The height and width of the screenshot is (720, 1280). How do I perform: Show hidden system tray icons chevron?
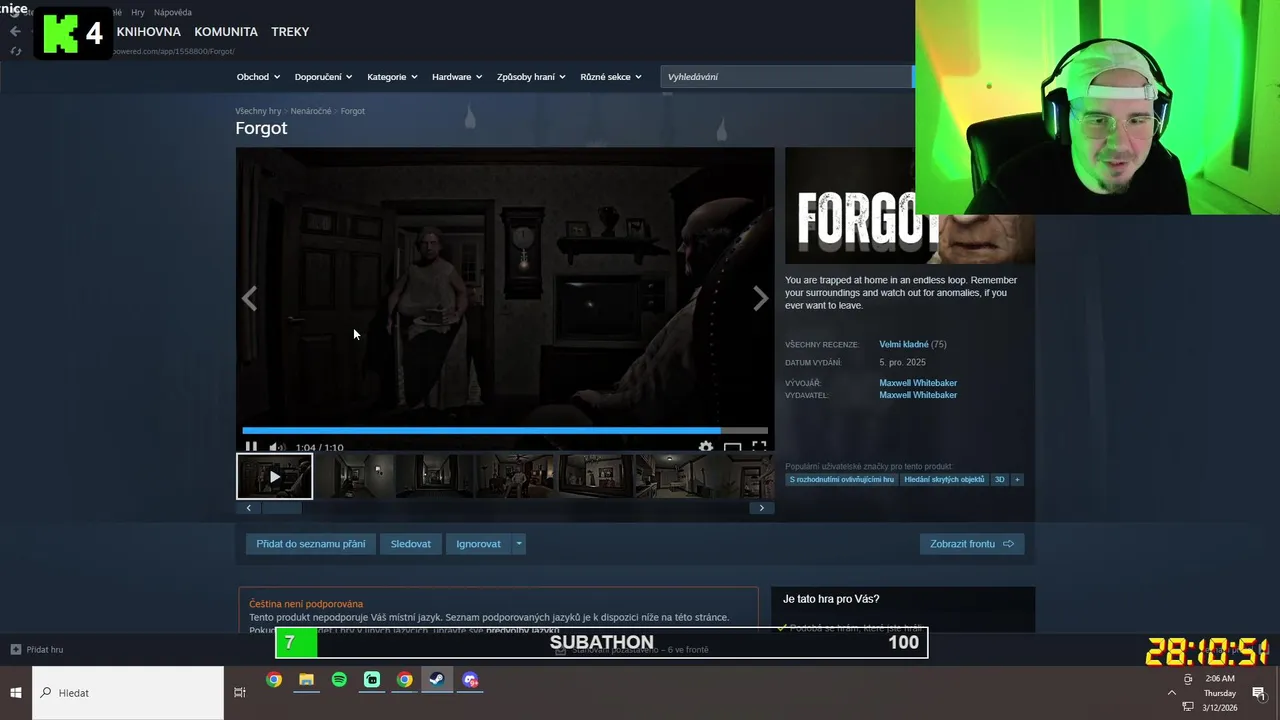click(1172, 693)
